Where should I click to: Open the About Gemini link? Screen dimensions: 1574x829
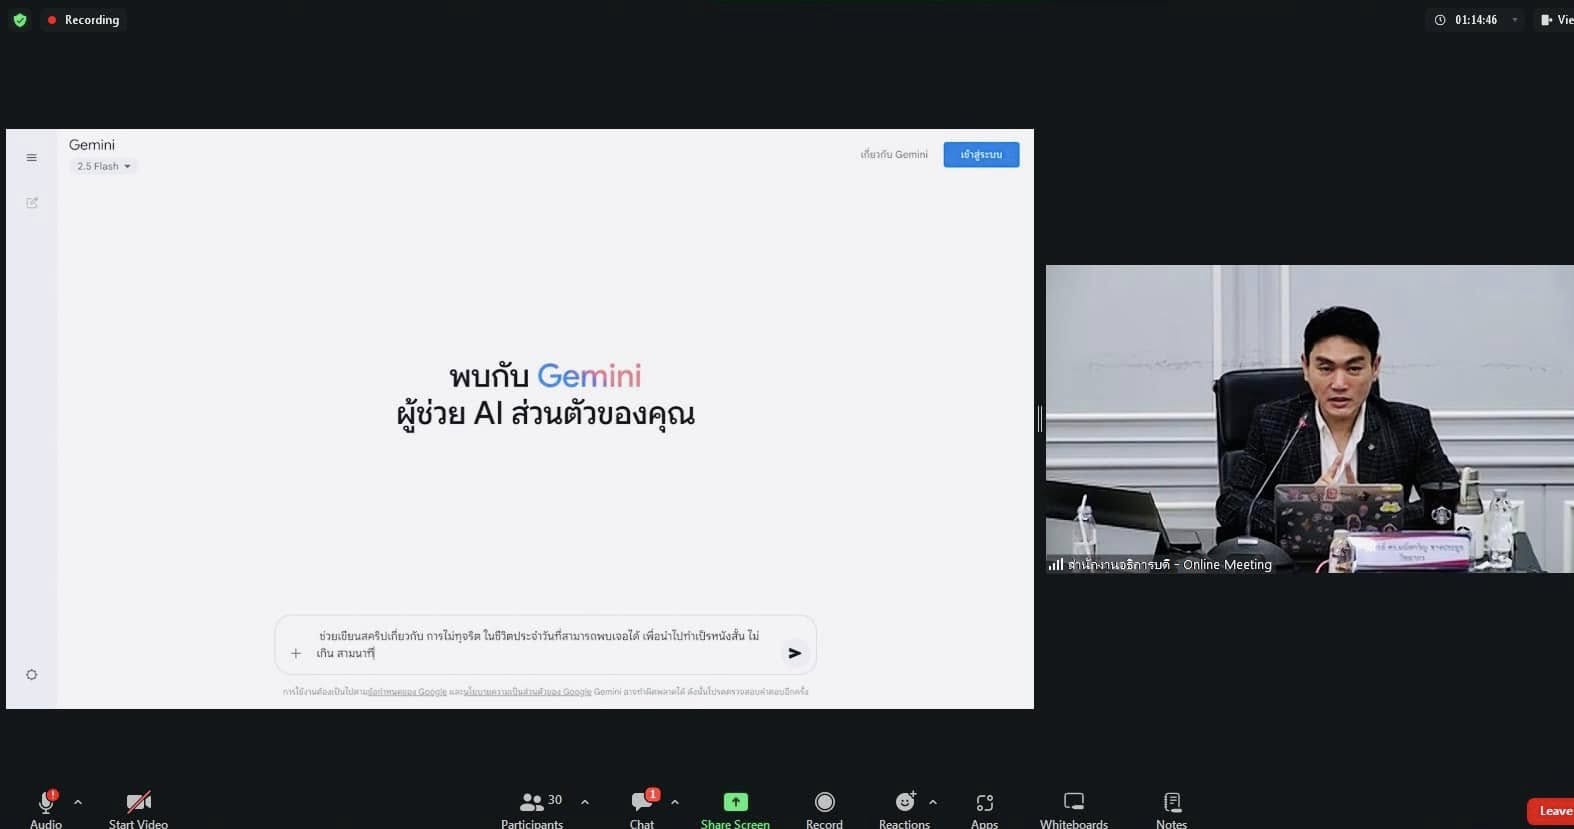pos(894,155)
